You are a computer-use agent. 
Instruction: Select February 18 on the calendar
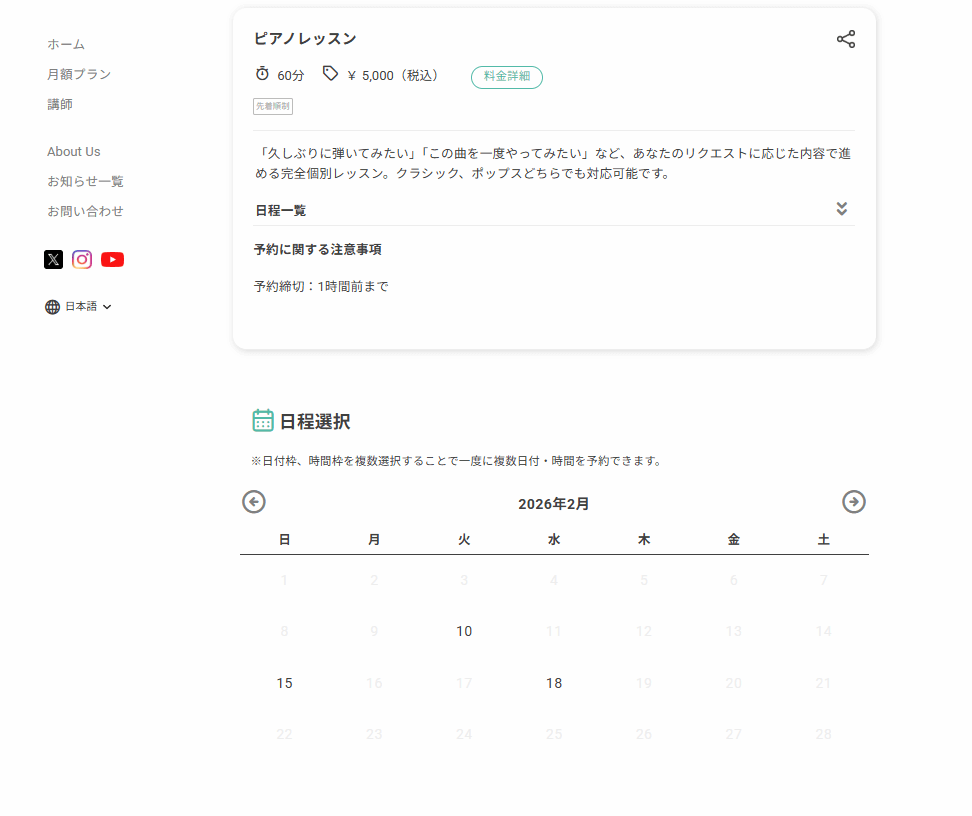[554, 683]
